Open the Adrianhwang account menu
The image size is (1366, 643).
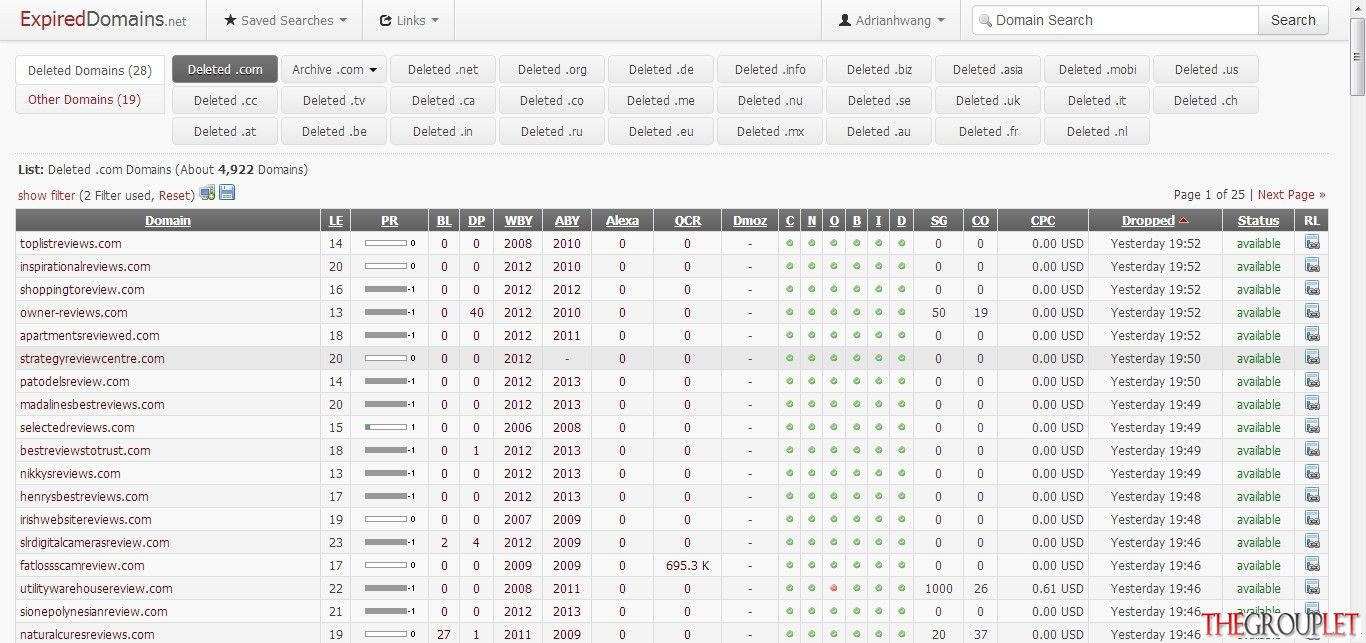click(891, 20)
